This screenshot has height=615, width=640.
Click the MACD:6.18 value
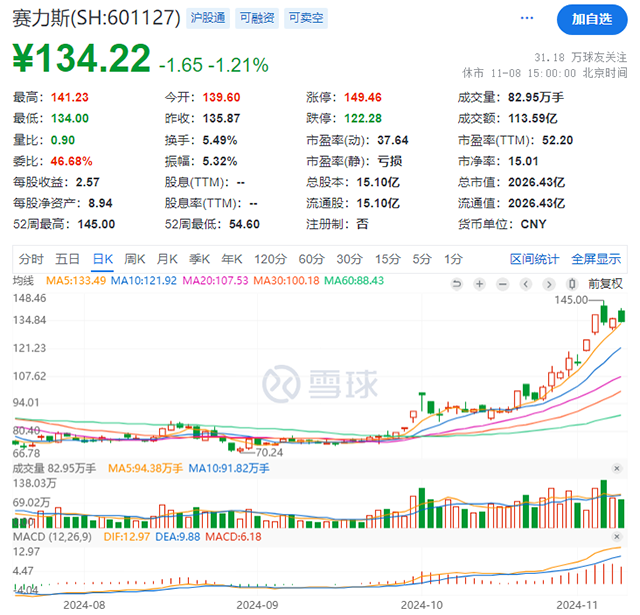pos(233,537)
